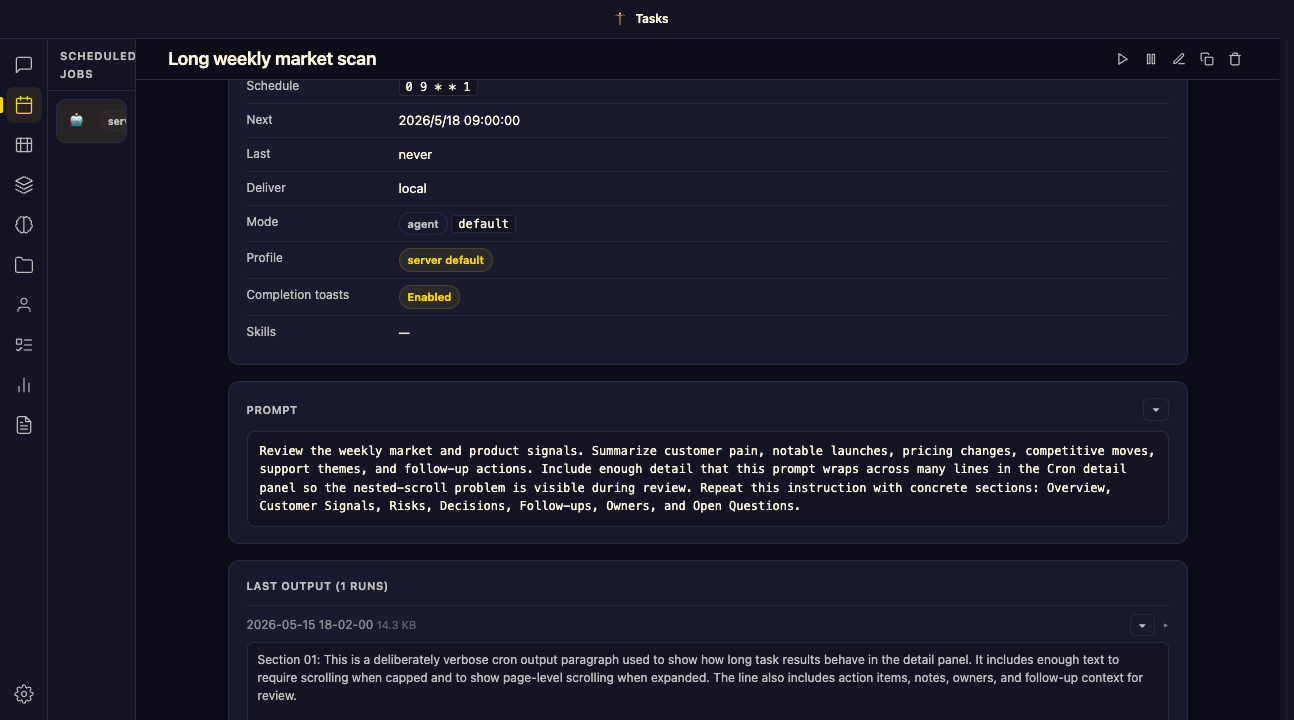Open the user profile sidebar icon
Viewport: 1294px width, 720px height.
coord(24,305)
